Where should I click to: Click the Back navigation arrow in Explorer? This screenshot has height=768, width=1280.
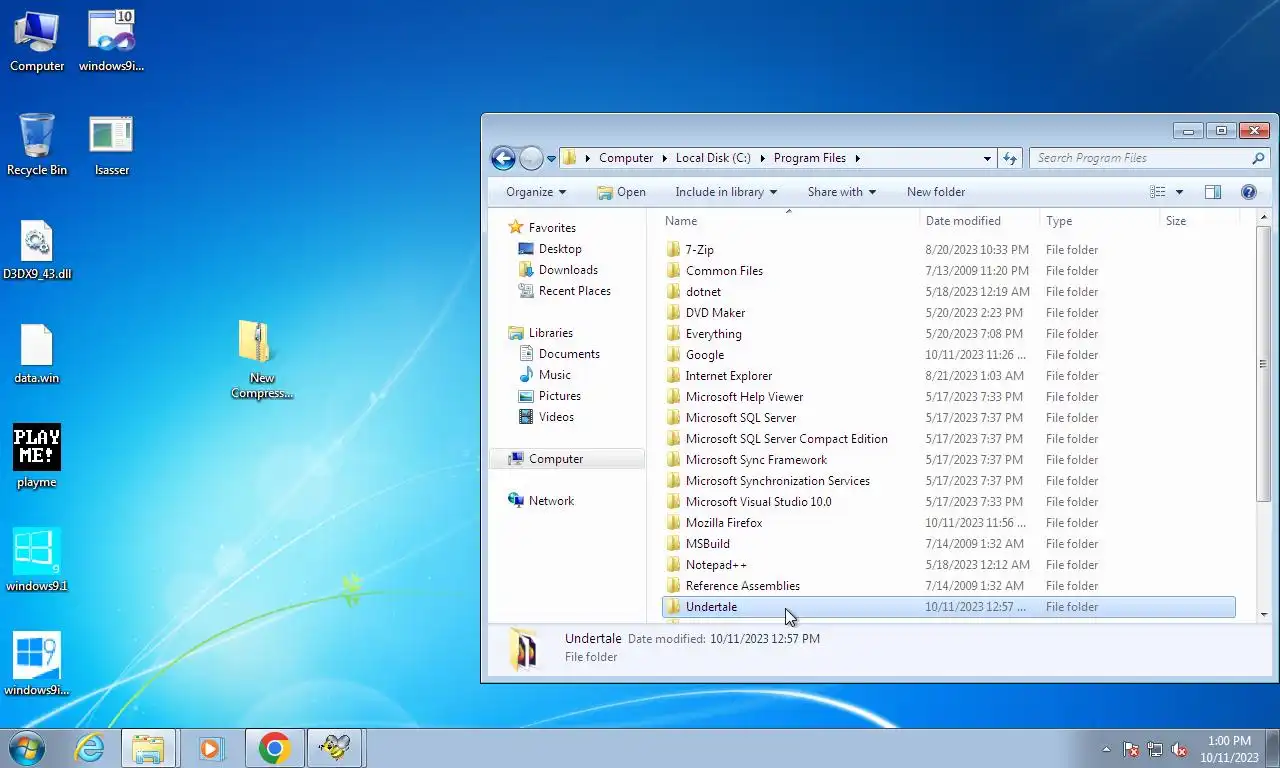click(503, 158)
